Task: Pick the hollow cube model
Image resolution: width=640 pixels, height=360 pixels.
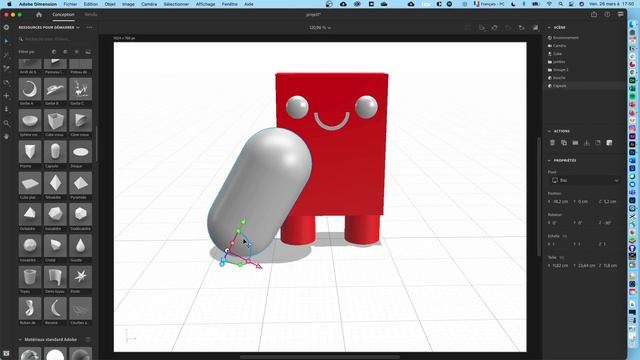Action: coord(55,120)
